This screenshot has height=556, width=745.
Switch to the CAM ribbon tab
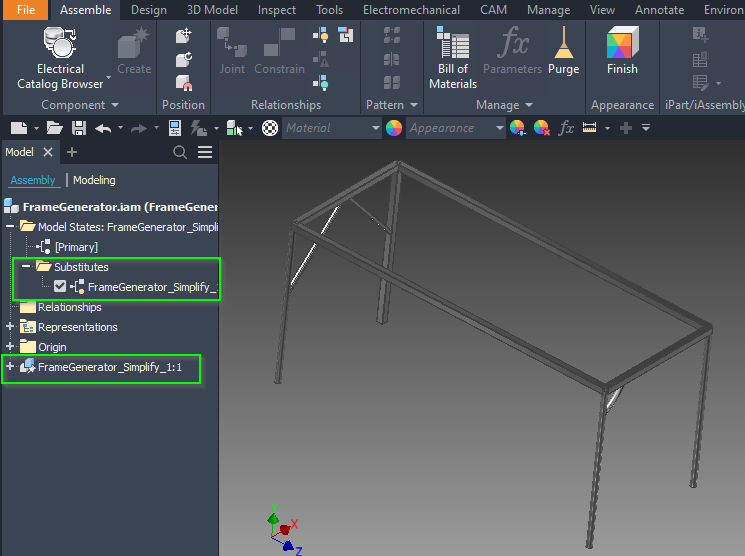pyautogui.click(x=493, y=10)
